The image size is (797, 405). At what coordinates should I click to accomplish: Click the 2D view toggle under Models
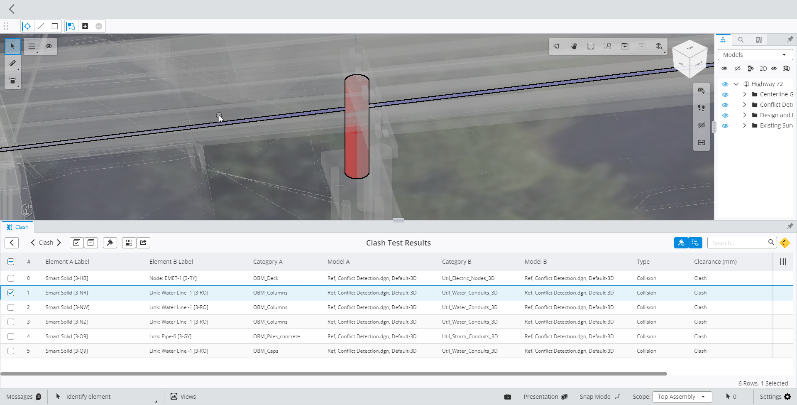coord(763,68)
